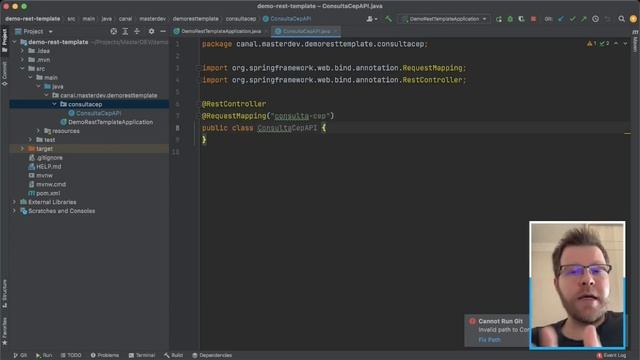Viewport: 640px width, 360px height.
Task: Click Collapse All icon in Project panel
Action: click(137, 31)
